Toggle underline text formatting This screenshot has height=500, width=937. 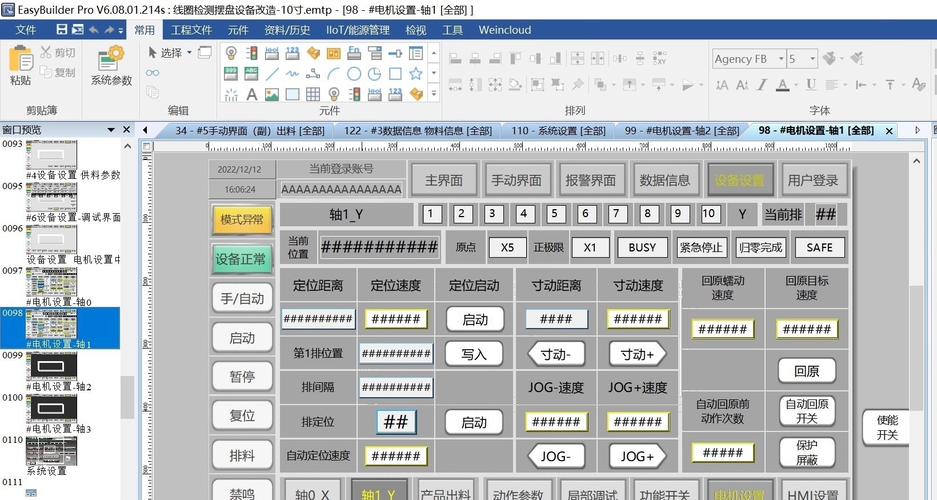point(810,85)
